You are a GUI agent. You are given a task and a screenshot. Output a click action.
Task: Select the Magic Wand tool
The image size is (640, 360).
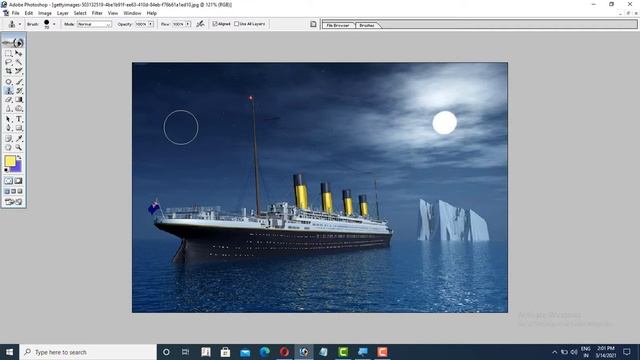(x=19, y=62)
